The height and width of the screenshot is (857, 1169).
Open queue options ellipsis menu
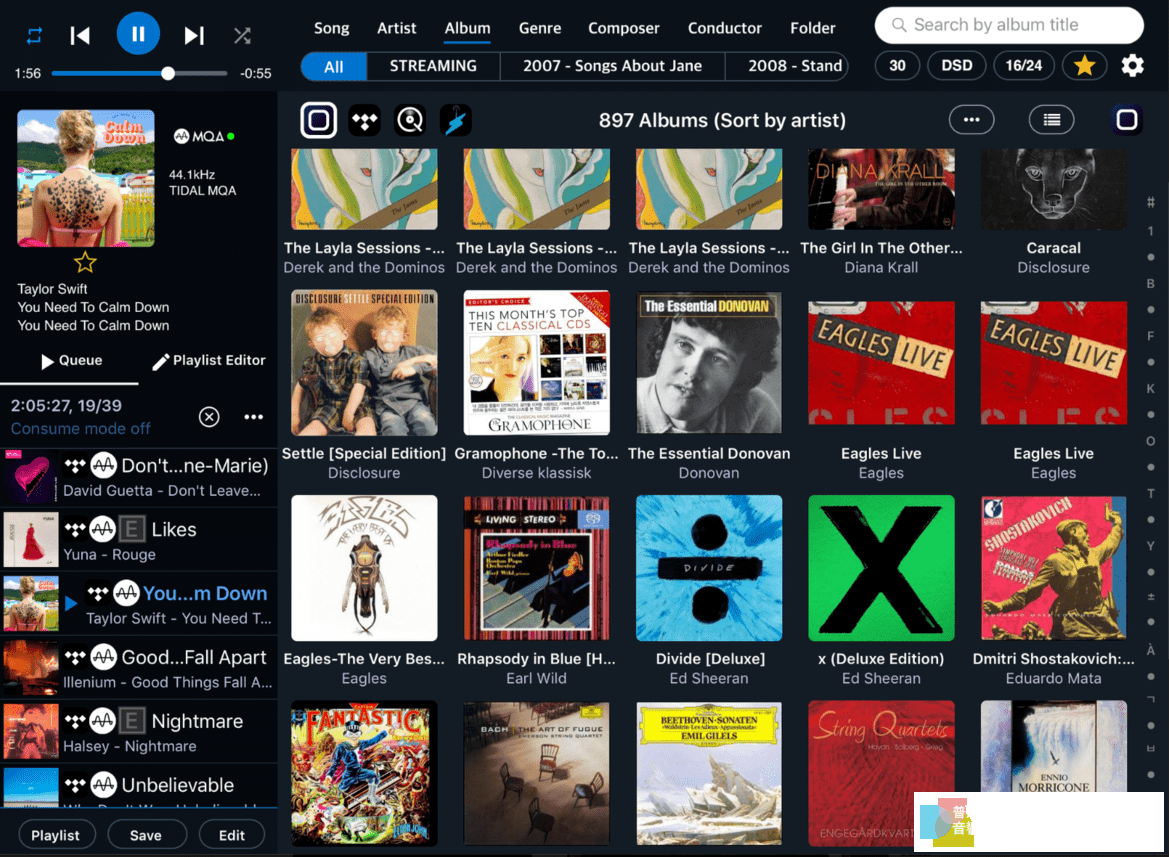(253, 417)
